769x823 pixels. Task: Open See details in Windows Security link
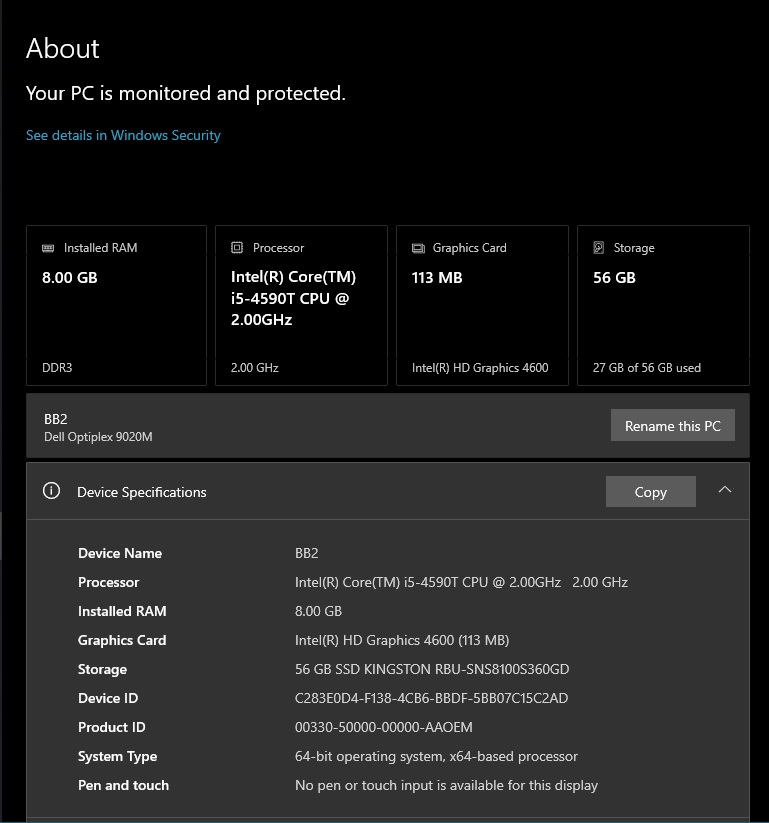123,135
